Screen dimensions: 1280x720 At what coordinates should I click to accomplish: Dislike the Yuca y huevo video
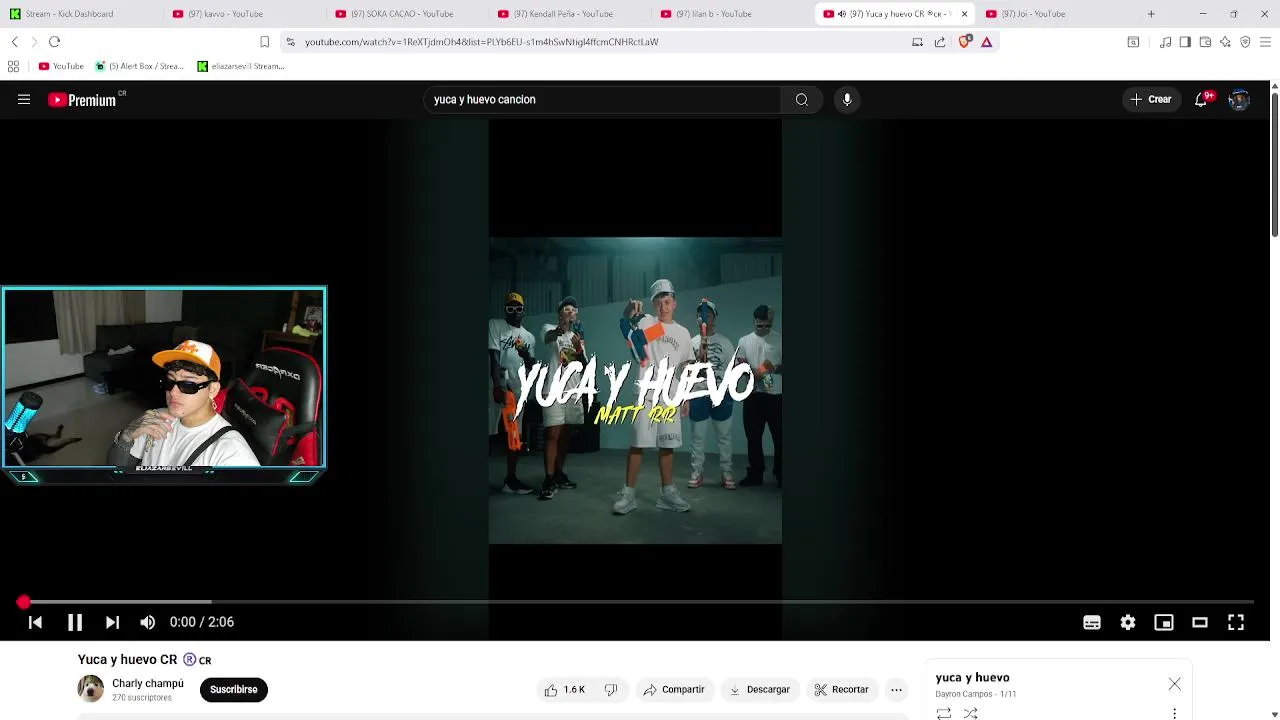611,689
